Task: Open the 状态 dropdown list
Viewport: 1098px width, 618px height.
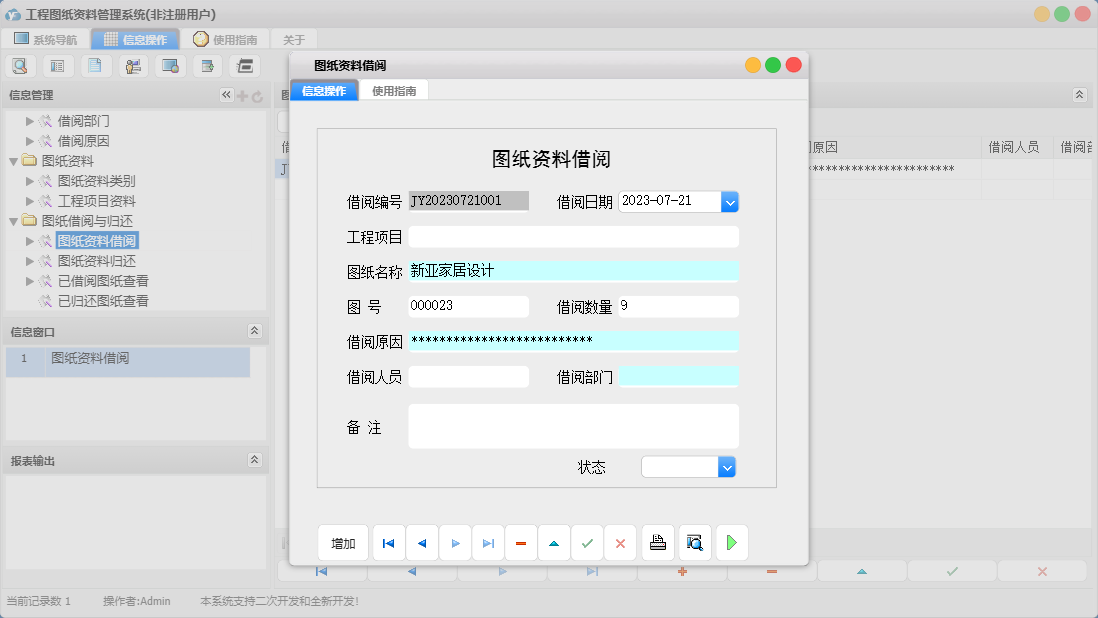Action: point(727,466)
